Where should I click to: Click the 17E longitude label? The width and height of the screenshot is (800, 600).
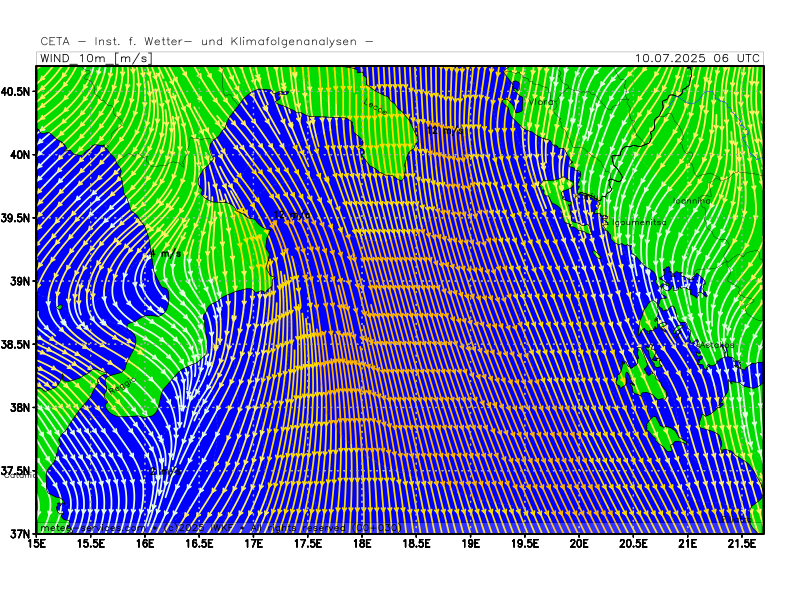click(254, 544)
